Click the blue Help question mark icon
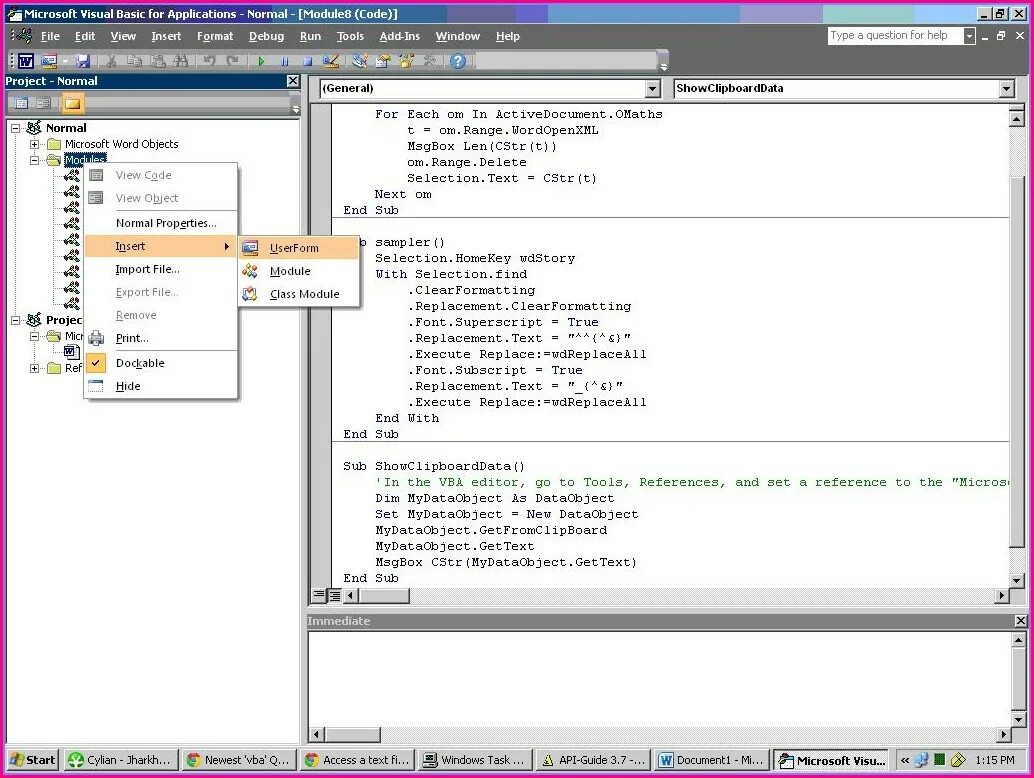This screenshot has height=778, width=1034. [x=458, y=61]
